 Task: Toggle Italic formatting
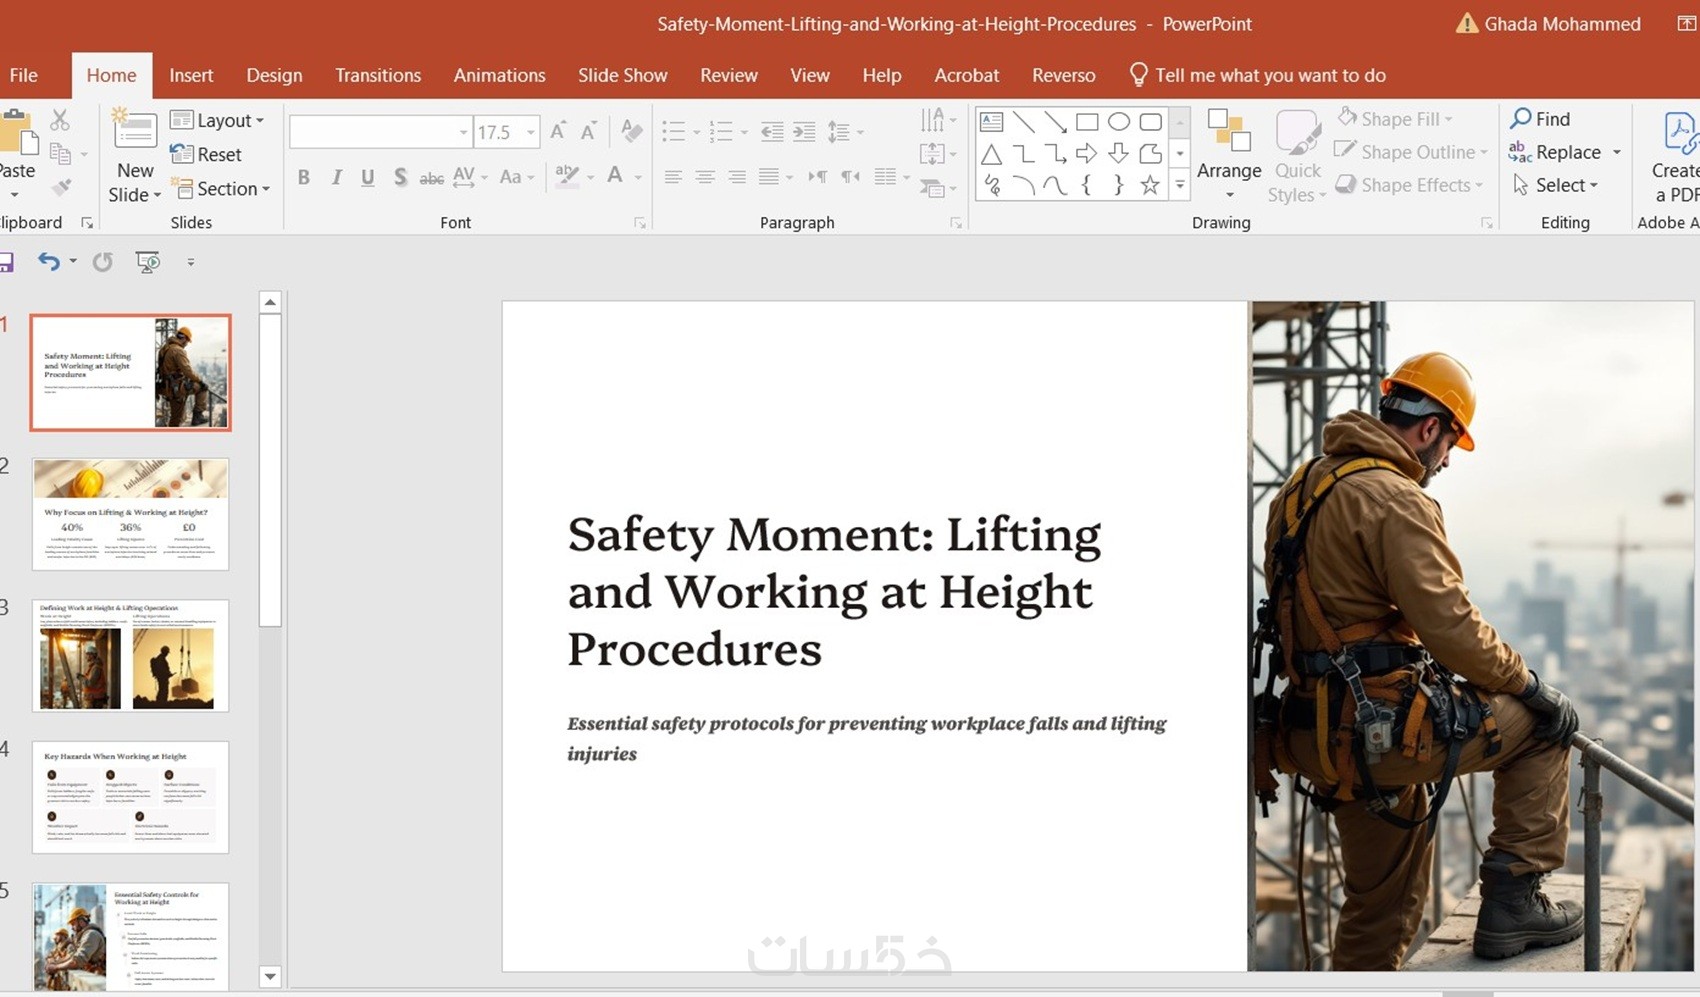pyautogui.click(x=336, y=177)
